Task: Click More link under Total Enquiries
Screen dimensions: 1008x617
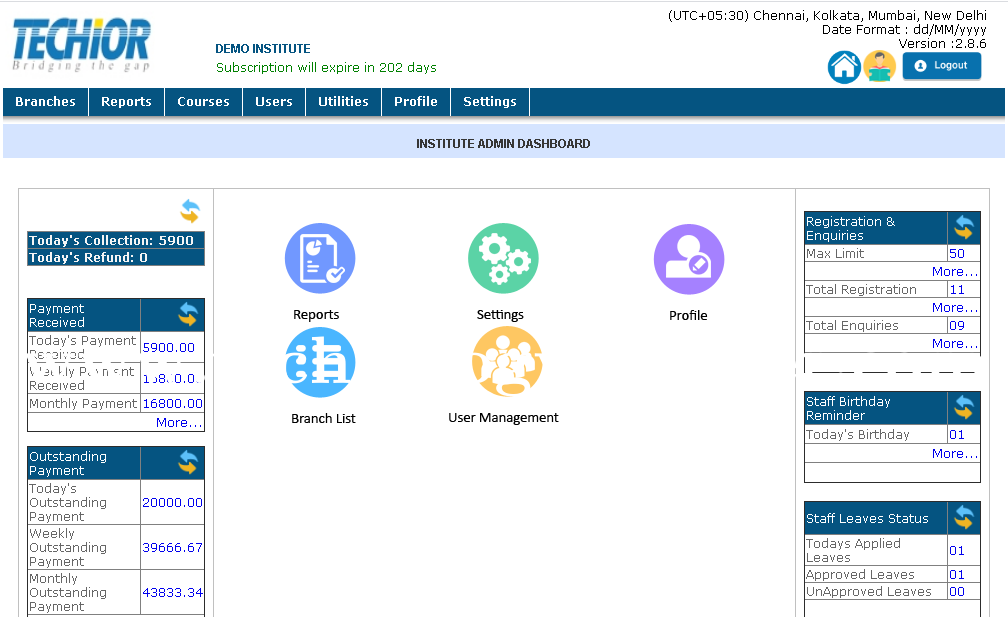Action: 955,343
